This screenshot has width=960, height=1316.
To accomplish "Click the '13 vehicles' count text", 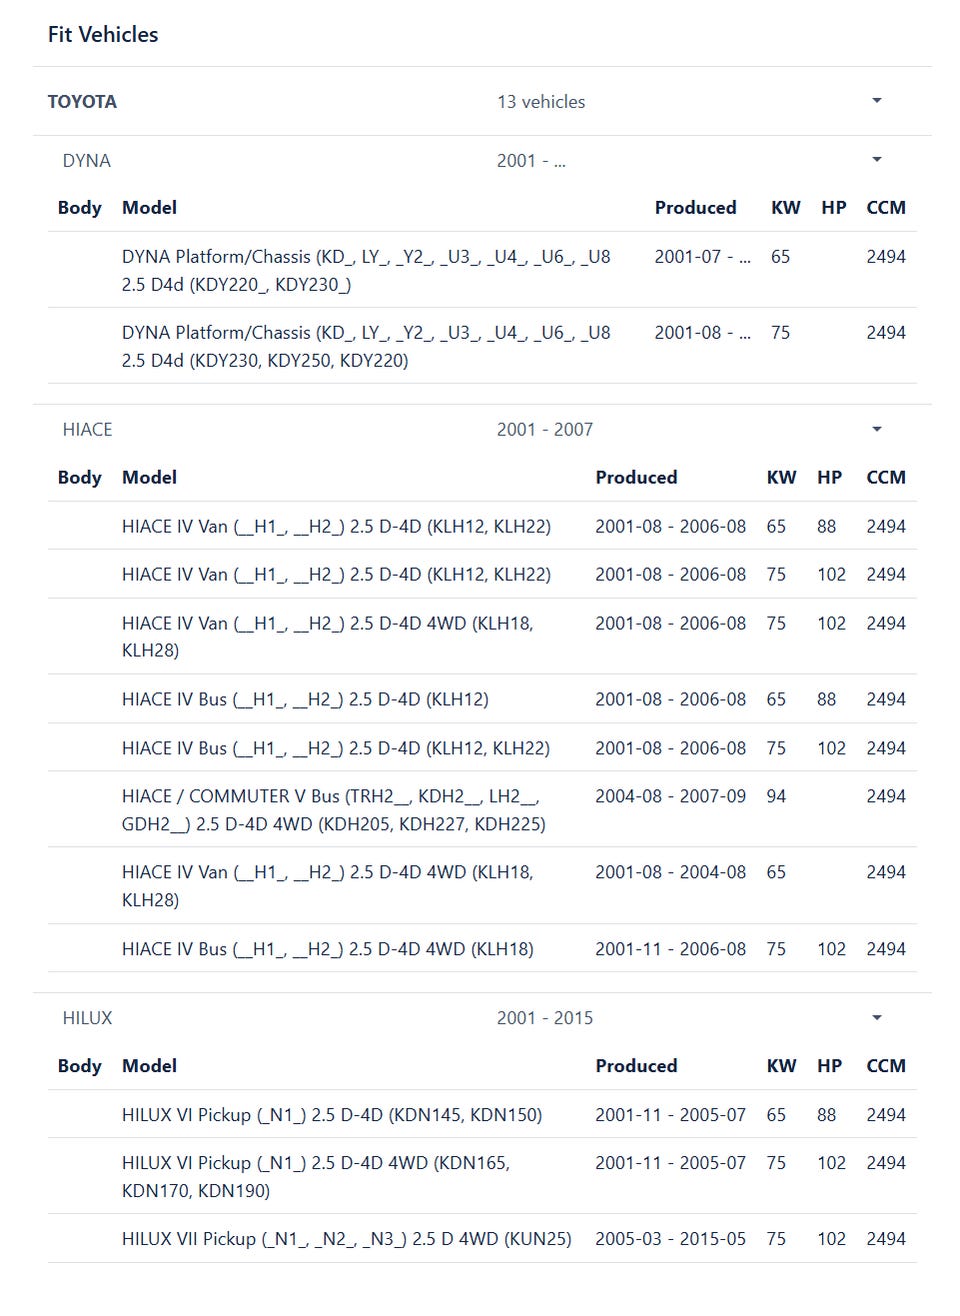I will click(x=541, y=102).
